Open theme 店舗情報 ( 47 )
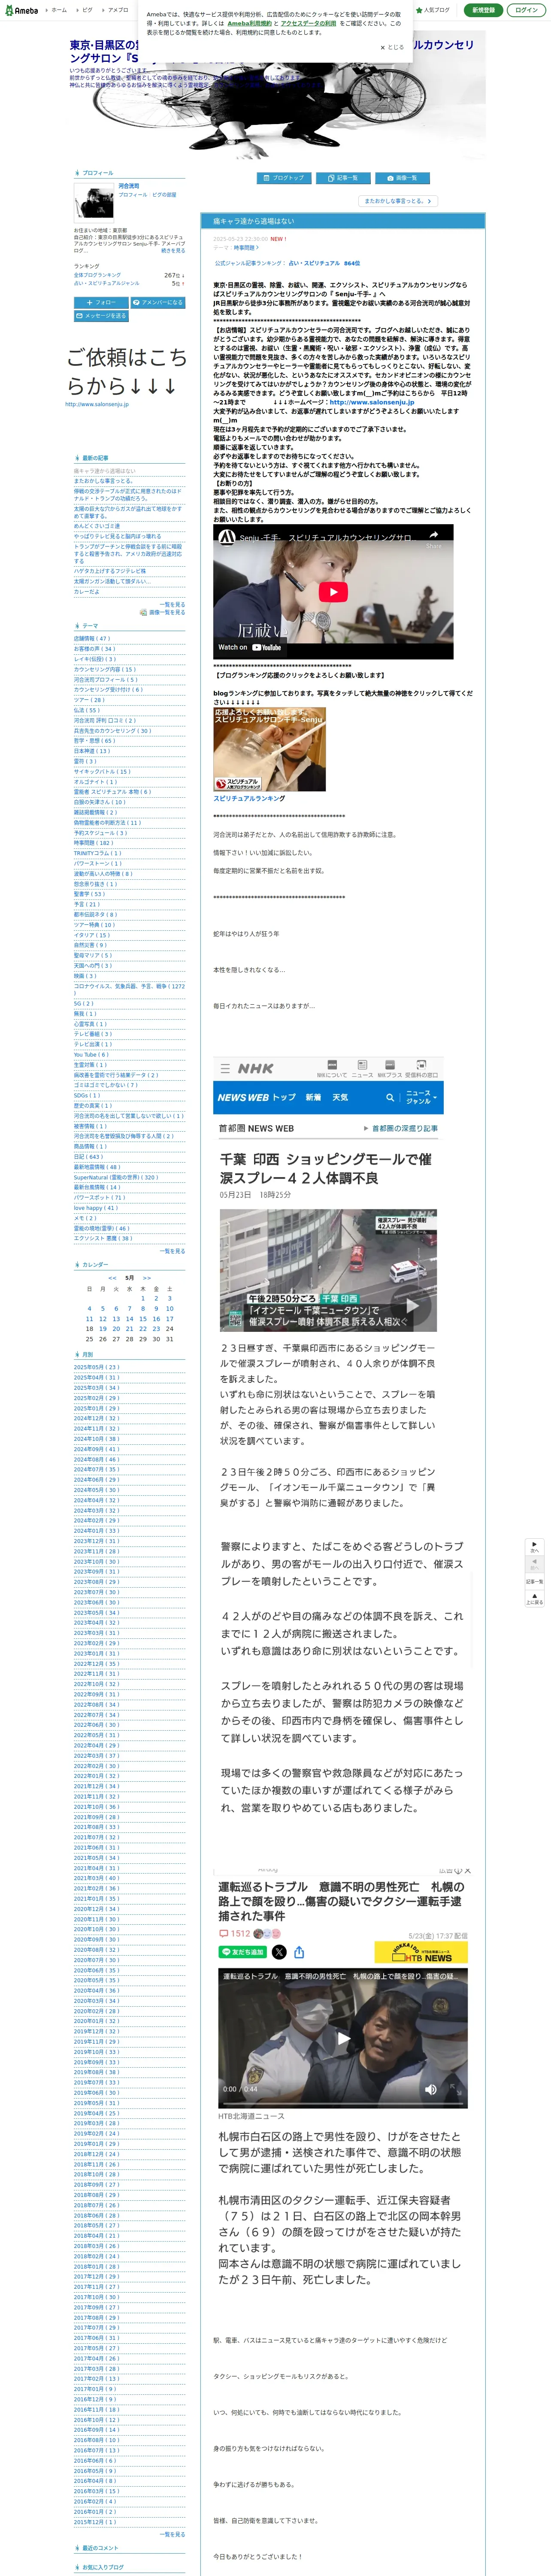 tap(92, 639)
